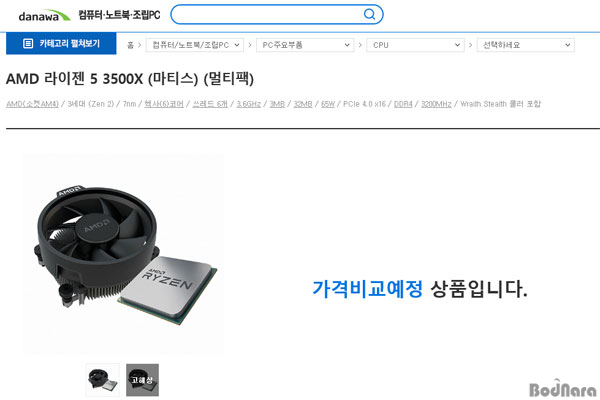Click the danawa logo
This screenshot has width=600, height=400.
click(x=44, y=15)
